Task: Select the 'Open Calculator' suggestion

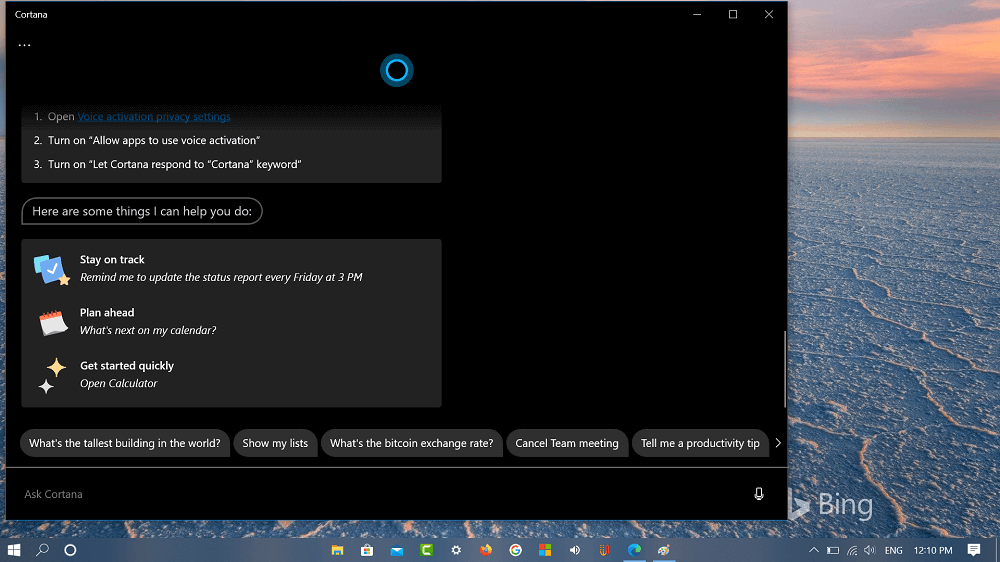Action: click(119, 383)
